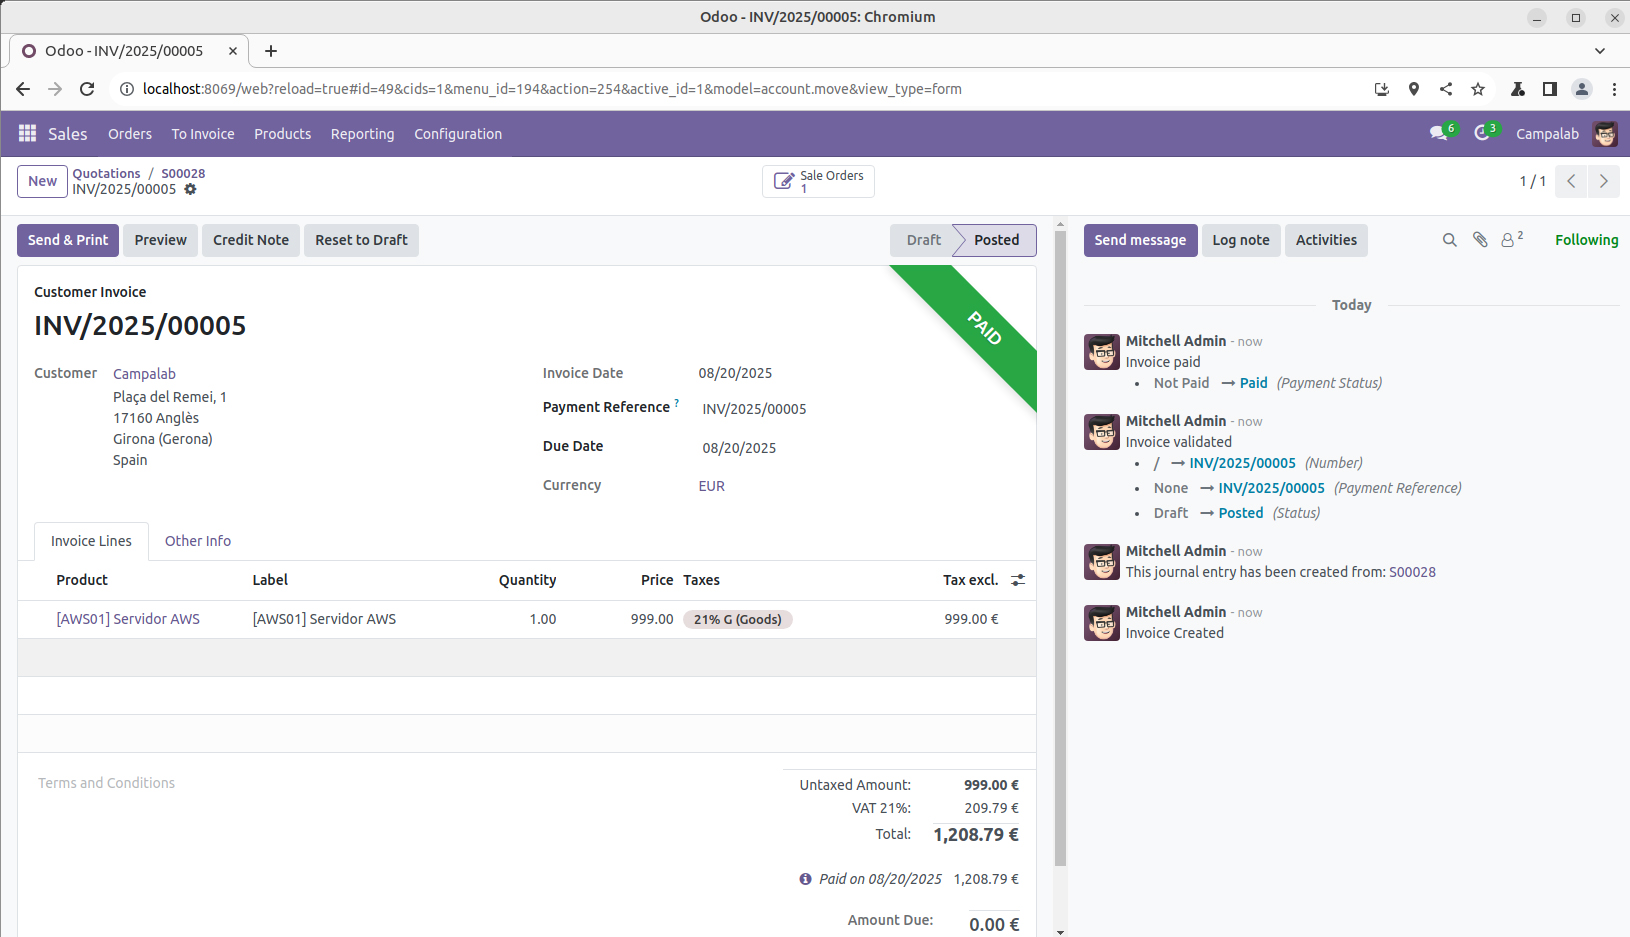The image size is (1630, 937).
Task: Expand the Reporting menu
Action: tap(362, 134)
